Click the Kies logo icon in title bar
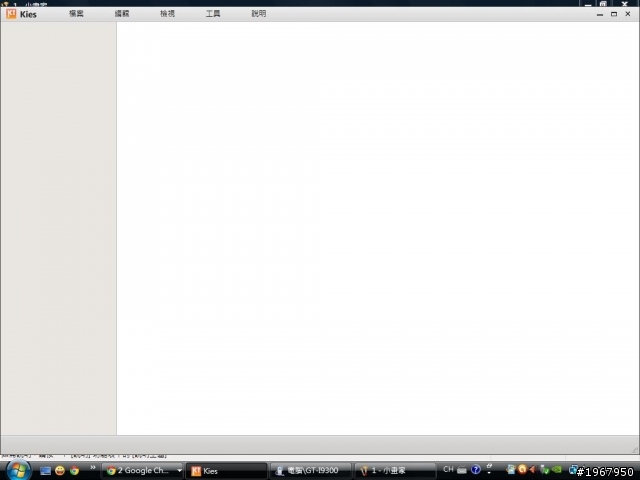The height and width of the screenshot is (480, 640). (x=11, y=13)
